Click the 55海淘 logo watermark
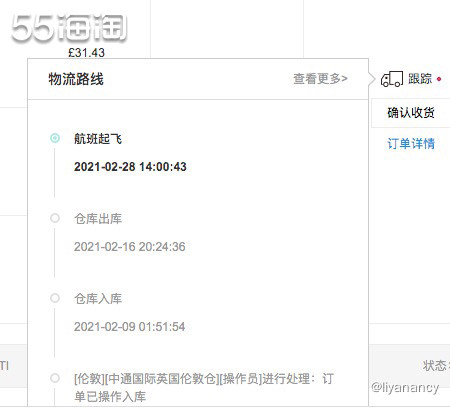 pos(69,28)
